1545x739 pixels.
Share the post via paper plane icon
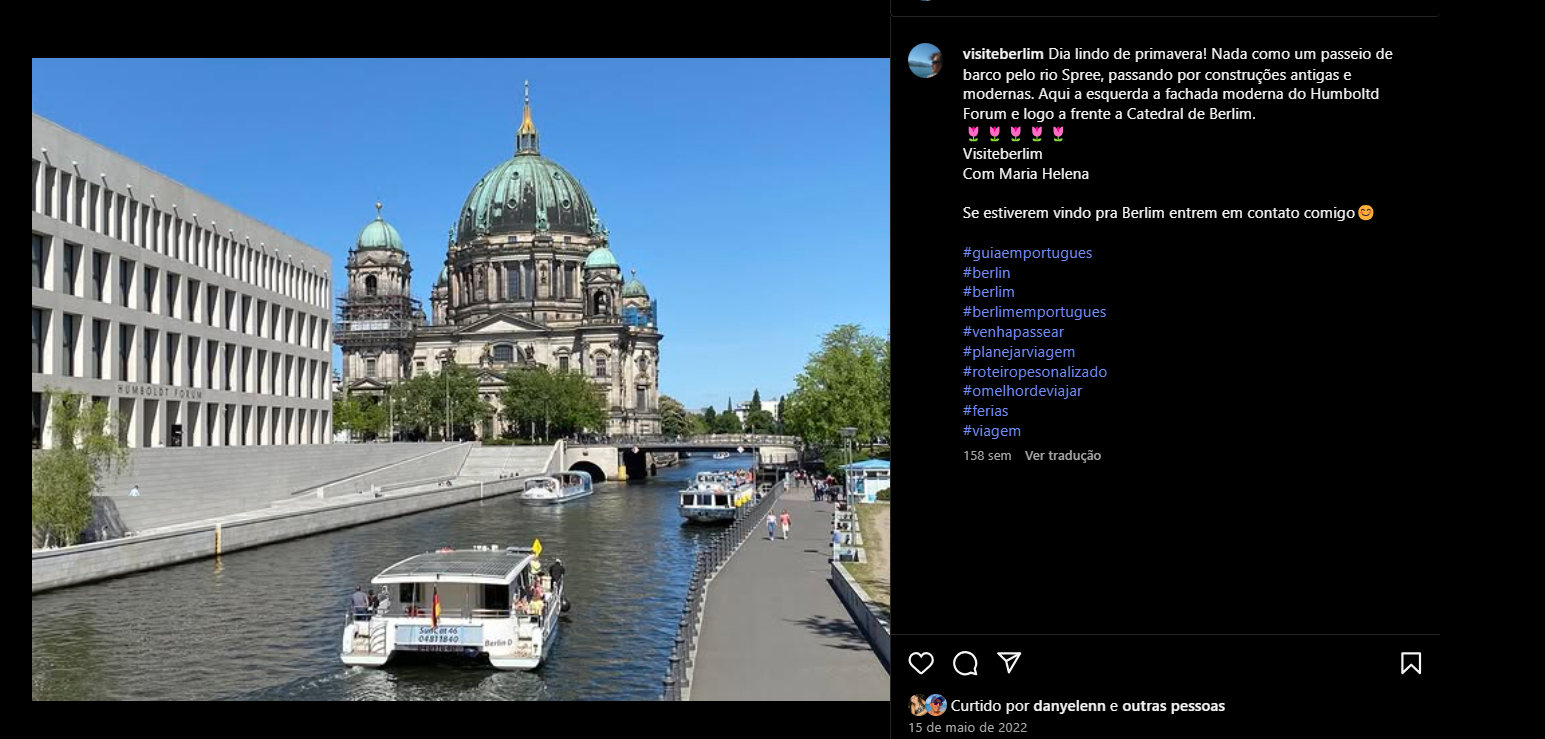(1009, 663)
